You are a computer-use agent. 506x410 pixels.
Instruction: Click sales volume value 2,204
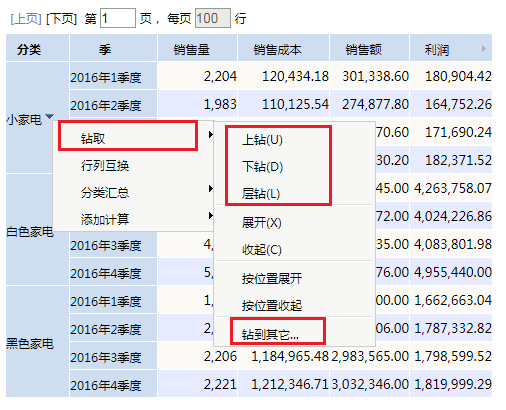[x=220, y=76]
